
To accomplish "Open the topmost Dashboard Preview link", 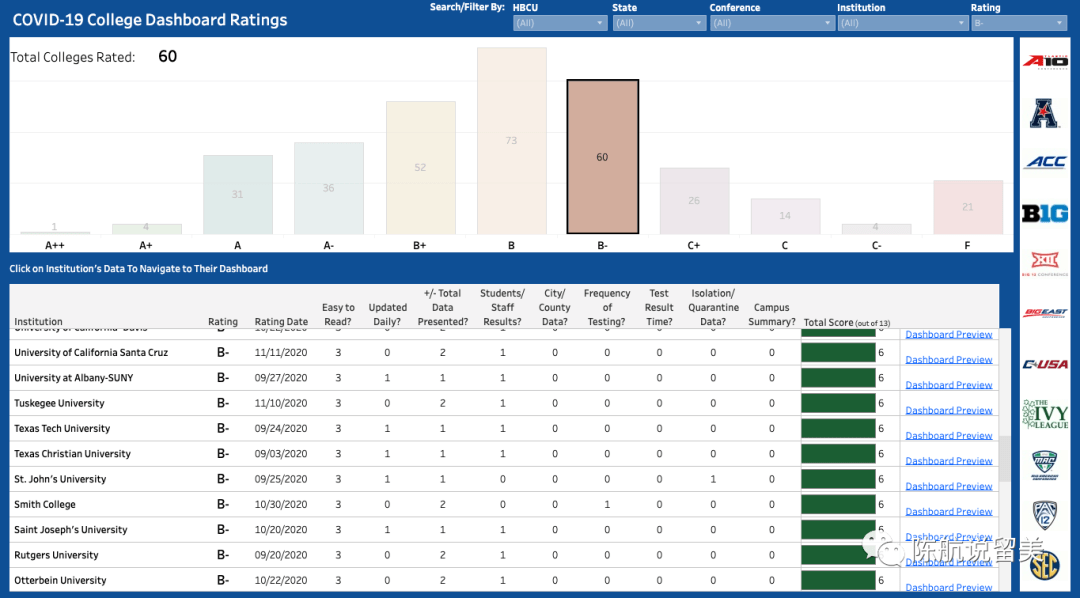I will click(x=948, y=334).
